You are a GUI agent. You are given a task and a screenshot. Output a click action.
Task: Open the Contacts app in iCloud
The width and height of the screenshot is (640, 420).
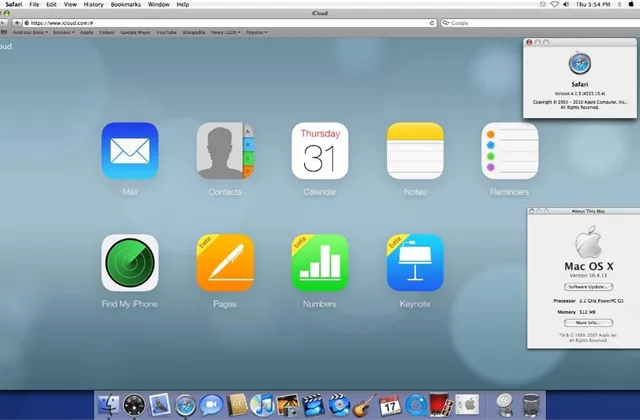[x=225, y=151]
